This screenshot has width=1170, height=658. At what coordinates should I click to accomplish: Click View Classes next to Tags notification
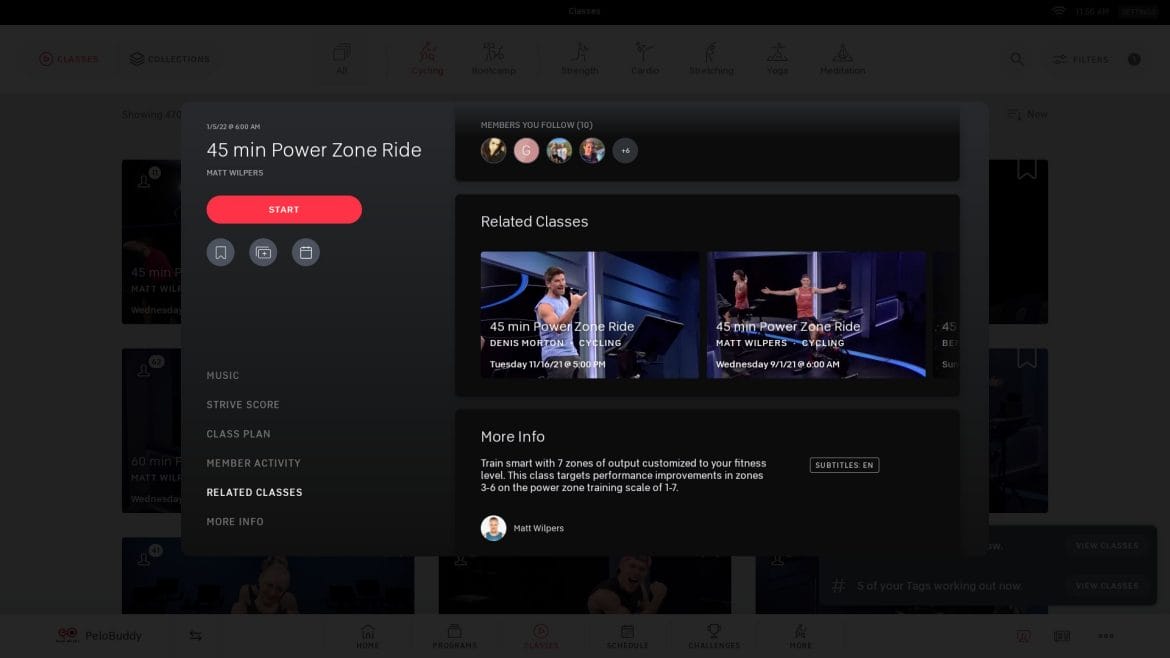click(1107, 586)
